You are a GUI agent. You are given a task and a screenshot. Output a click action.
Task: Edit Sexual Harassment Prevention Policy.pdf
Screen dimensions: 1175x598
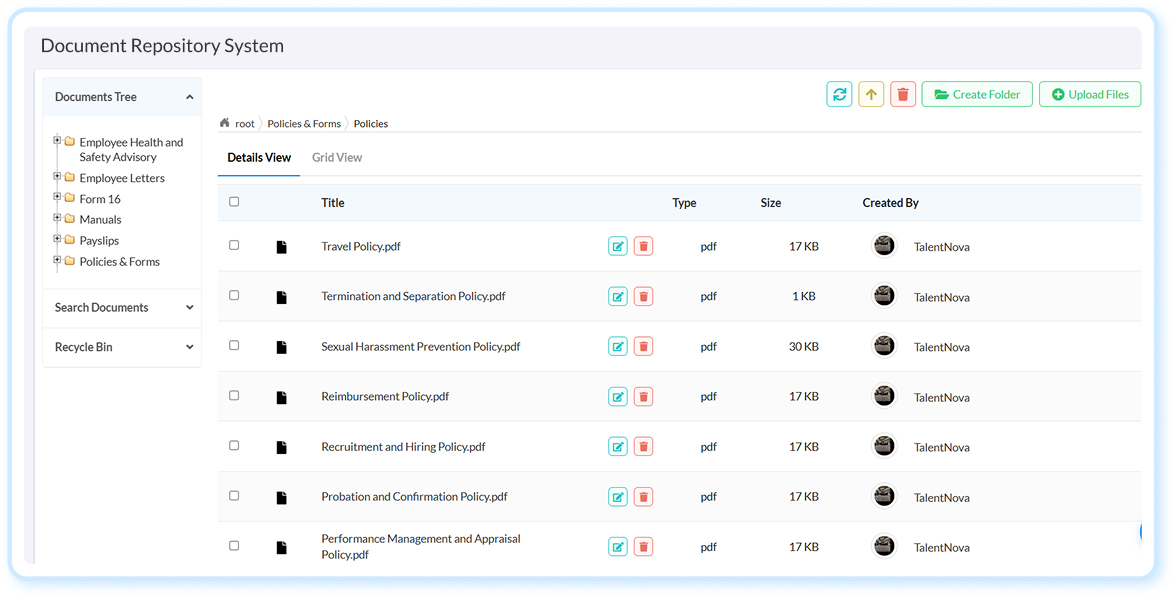[x=617, y=346]
